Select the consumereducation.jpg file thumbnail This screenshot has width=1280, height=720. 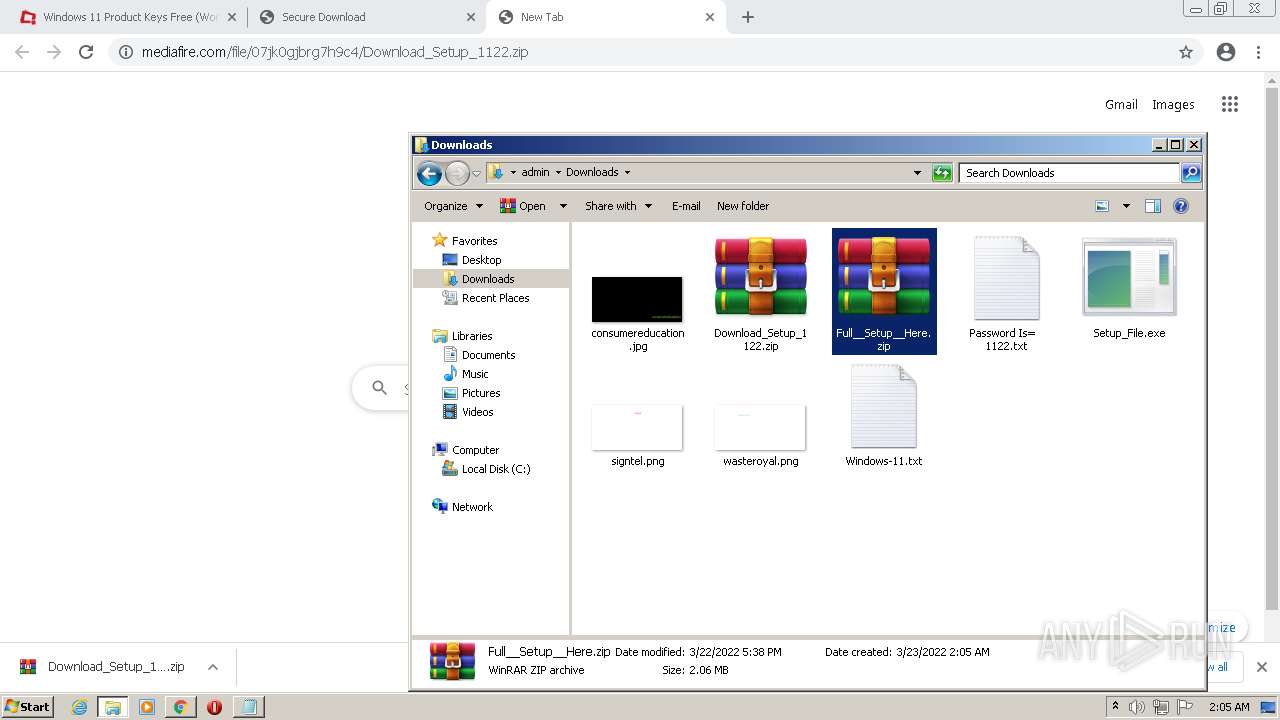tap(637, 299)
